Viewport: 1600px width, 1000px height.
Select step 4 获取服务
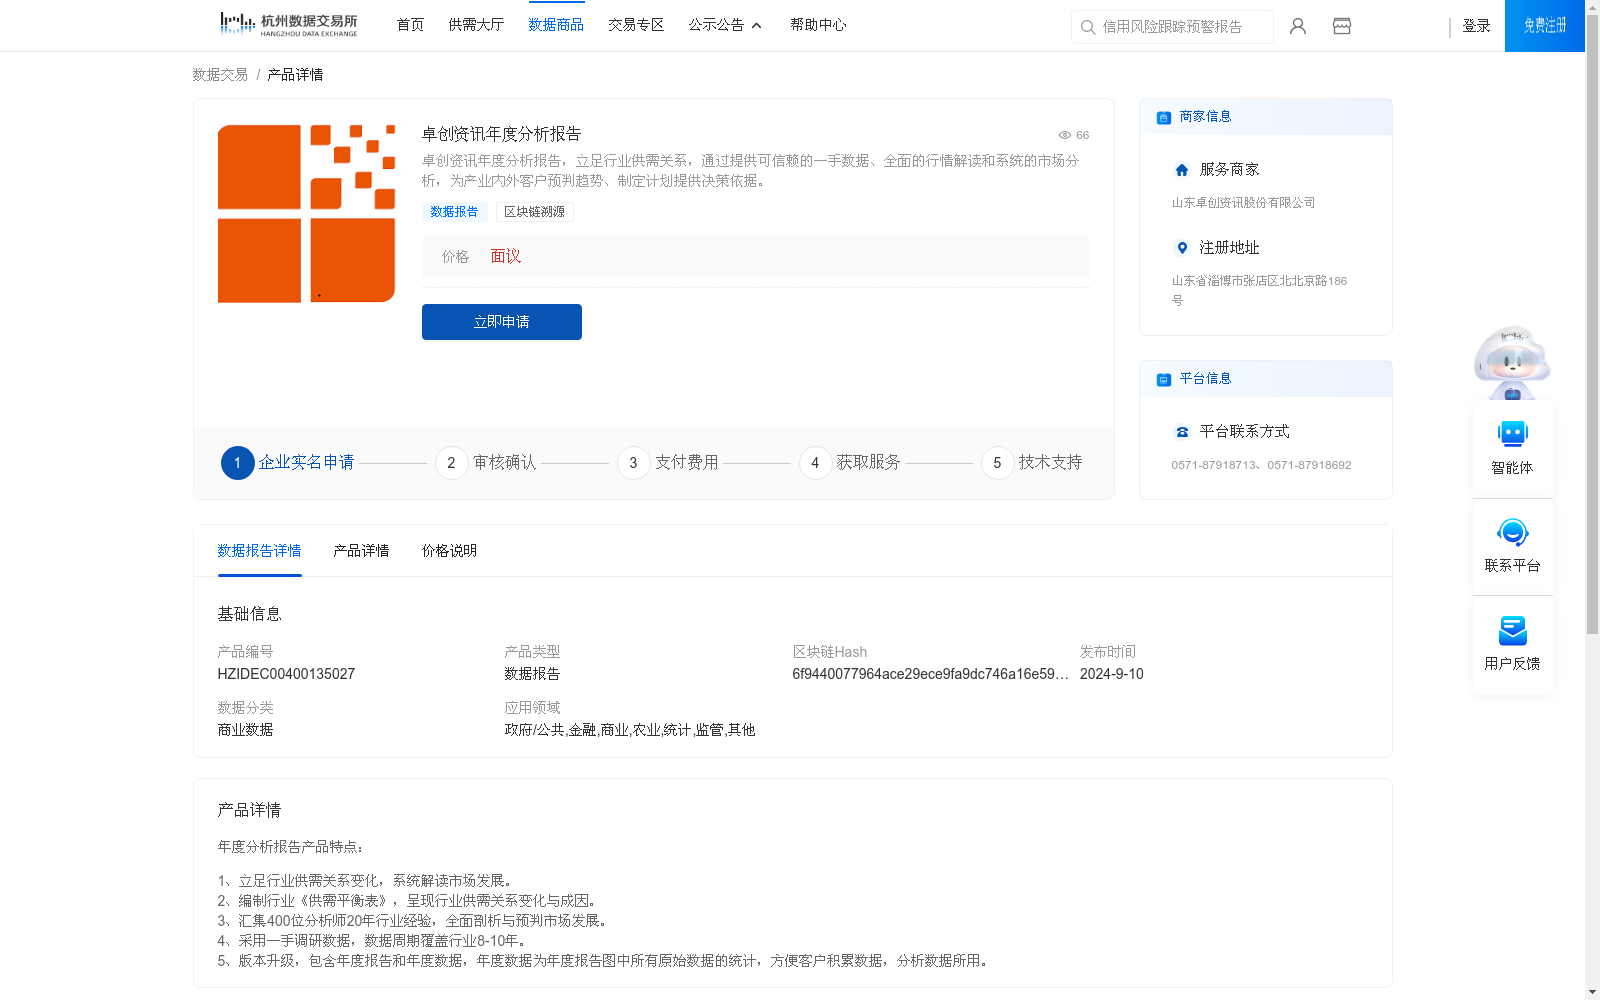(x=850, y=463)
